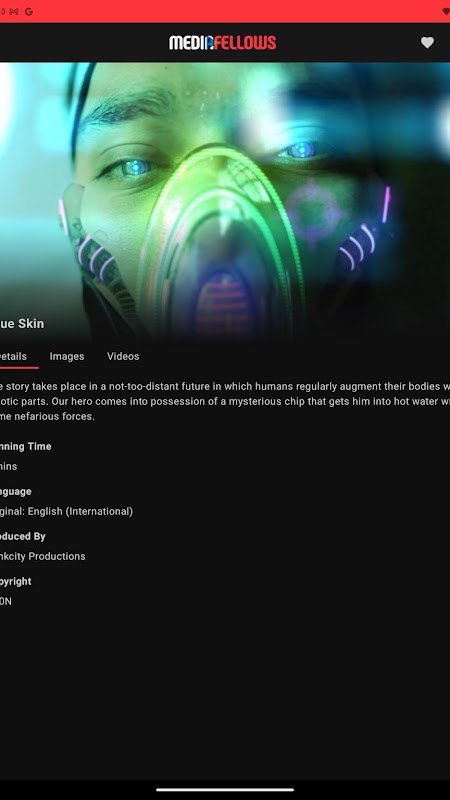Click the clock time in status bar
This screenshot has height=800, width=450.
tap(3, 11)
